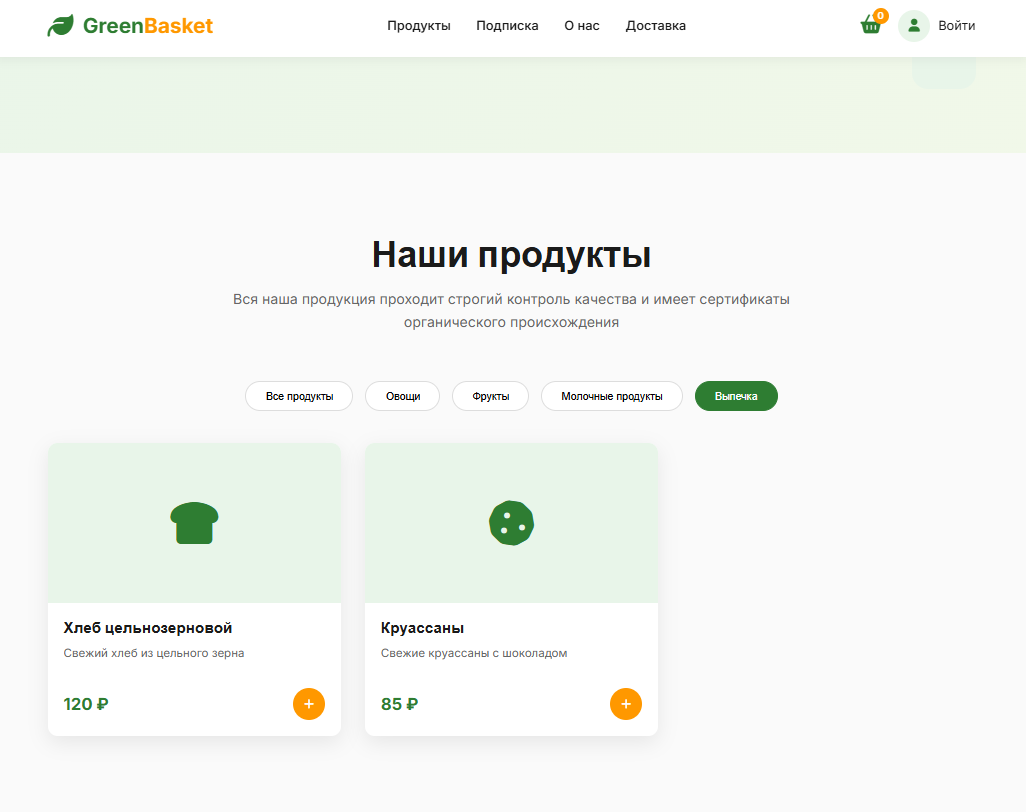
Task: Click the Войти login link
Action: (x=957, y=26)
